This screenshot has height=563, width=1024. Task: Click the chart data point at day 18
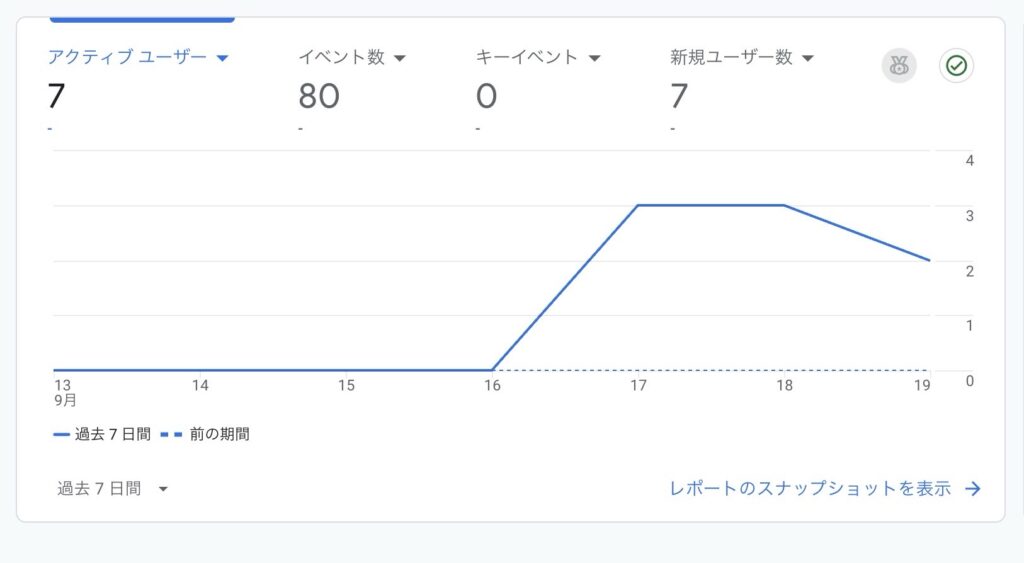point(784,205)
